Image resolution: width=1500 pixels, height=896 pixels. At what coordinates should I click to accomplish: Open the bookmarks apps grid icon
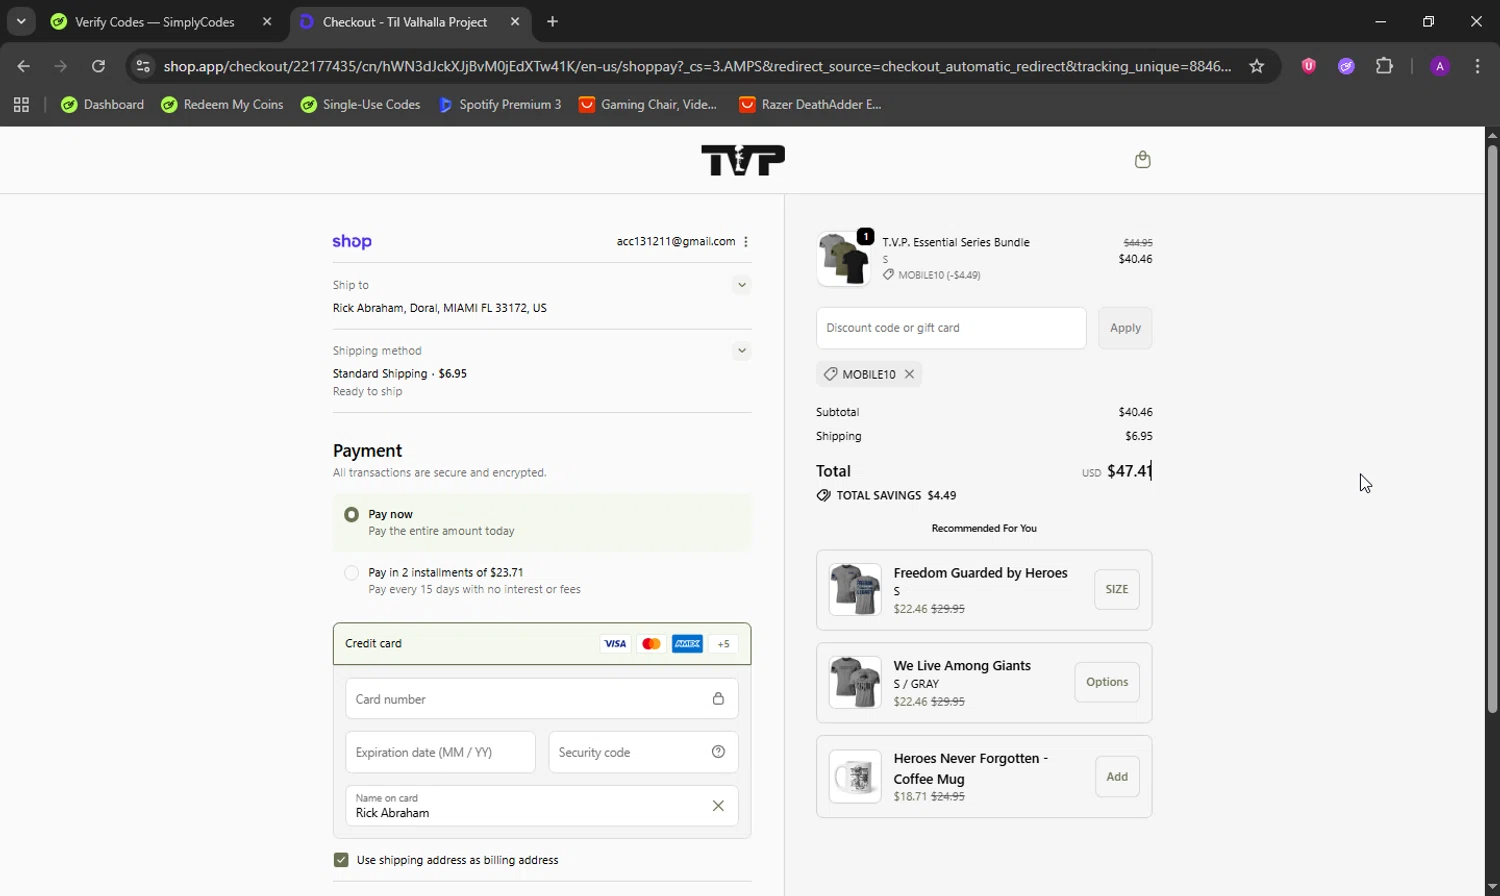[21, 104]
